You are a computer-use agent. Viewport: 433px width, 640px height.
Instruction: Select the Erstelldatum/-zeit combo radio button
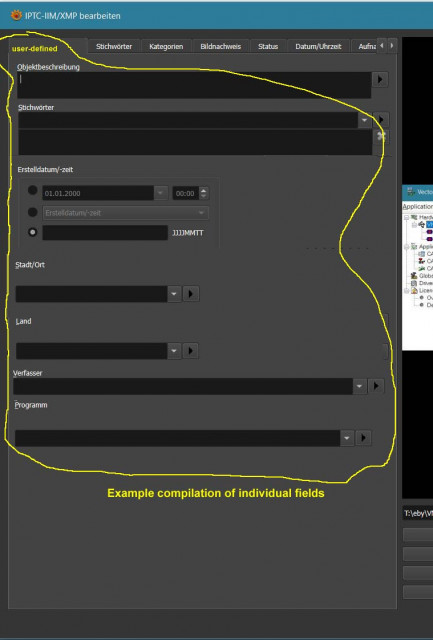tap(33, 212)
